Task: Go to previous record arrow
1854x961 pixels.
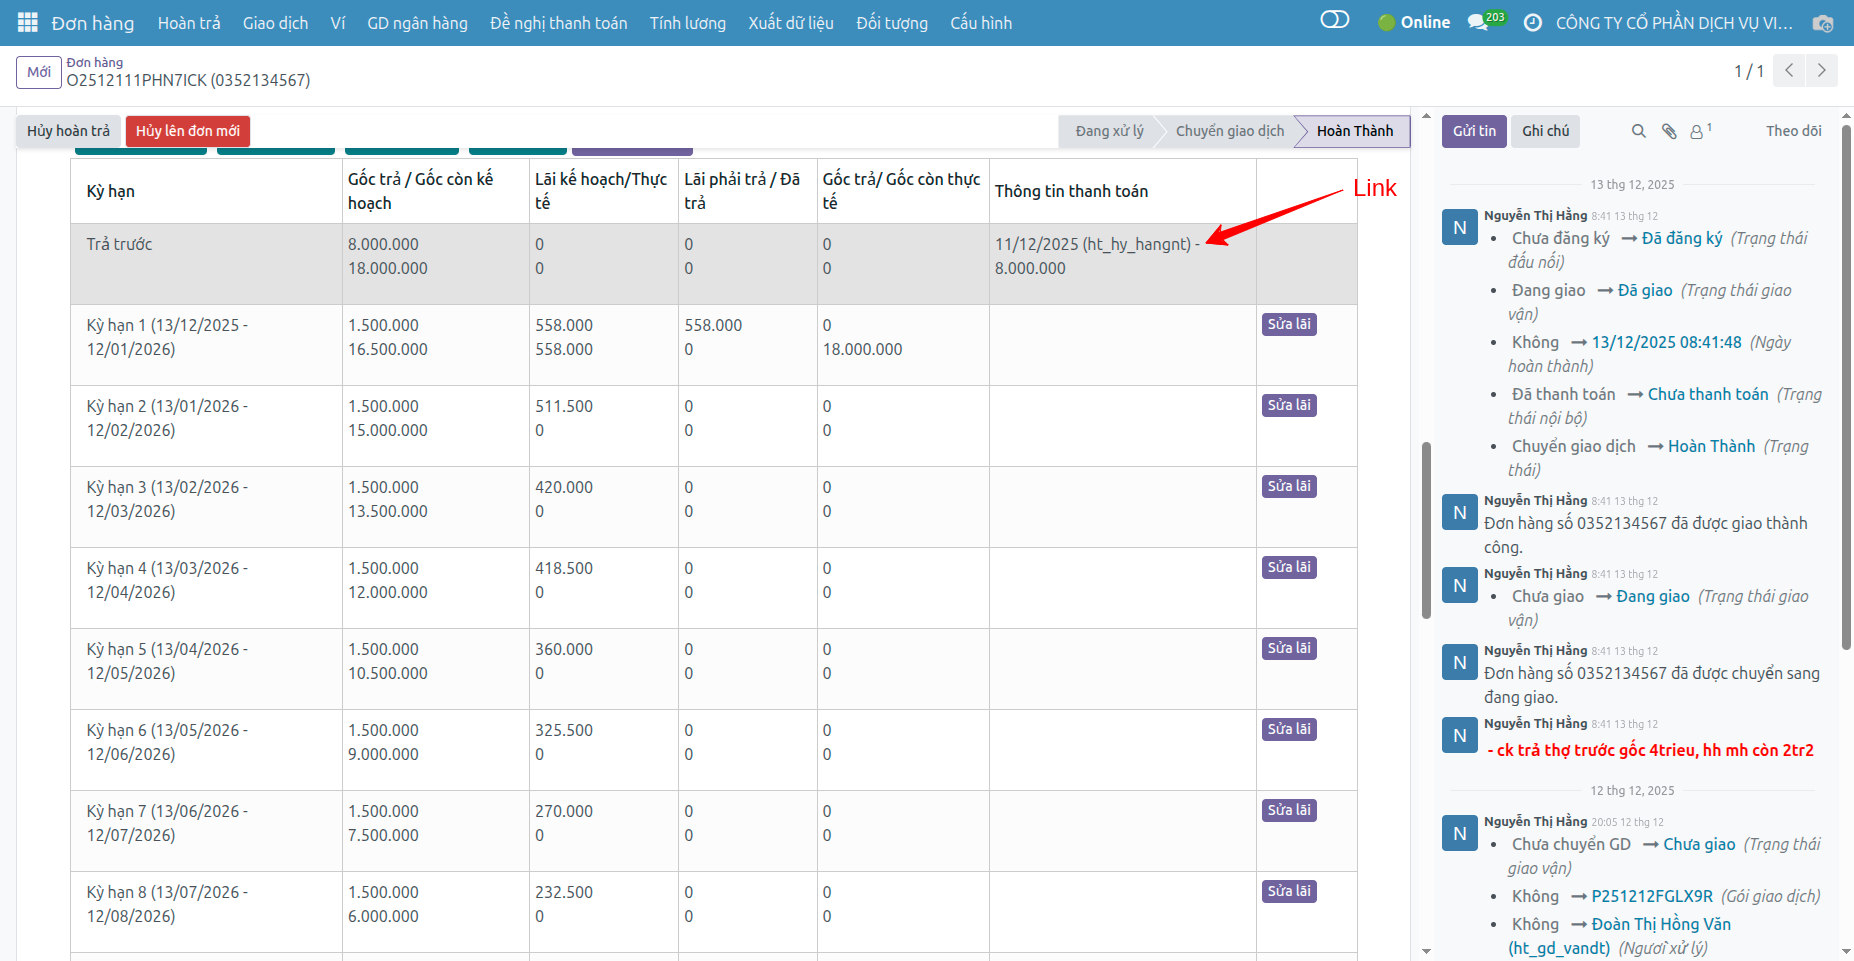Action: (x=1789, y=71)
